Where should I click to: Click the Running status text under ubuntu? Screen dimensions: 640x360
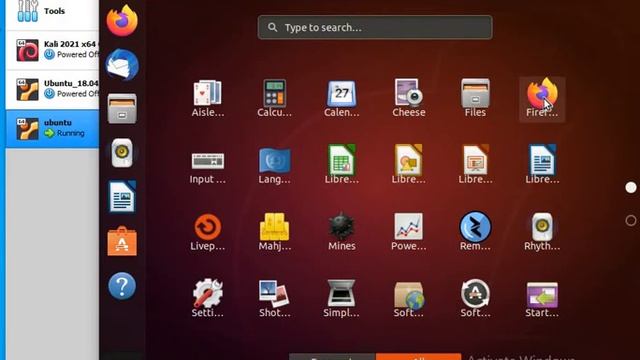(x=71, y=133)
